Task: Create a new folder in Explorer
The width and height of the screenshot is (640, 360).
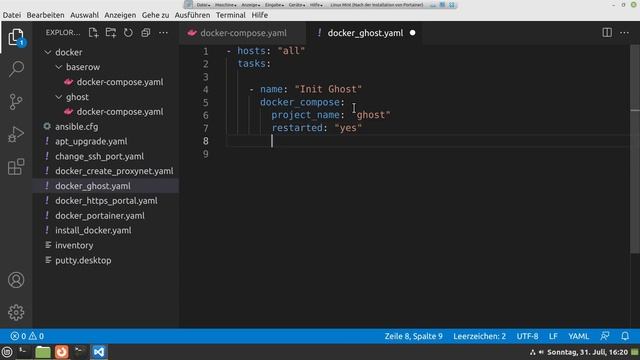Action: tap(111, 33)
